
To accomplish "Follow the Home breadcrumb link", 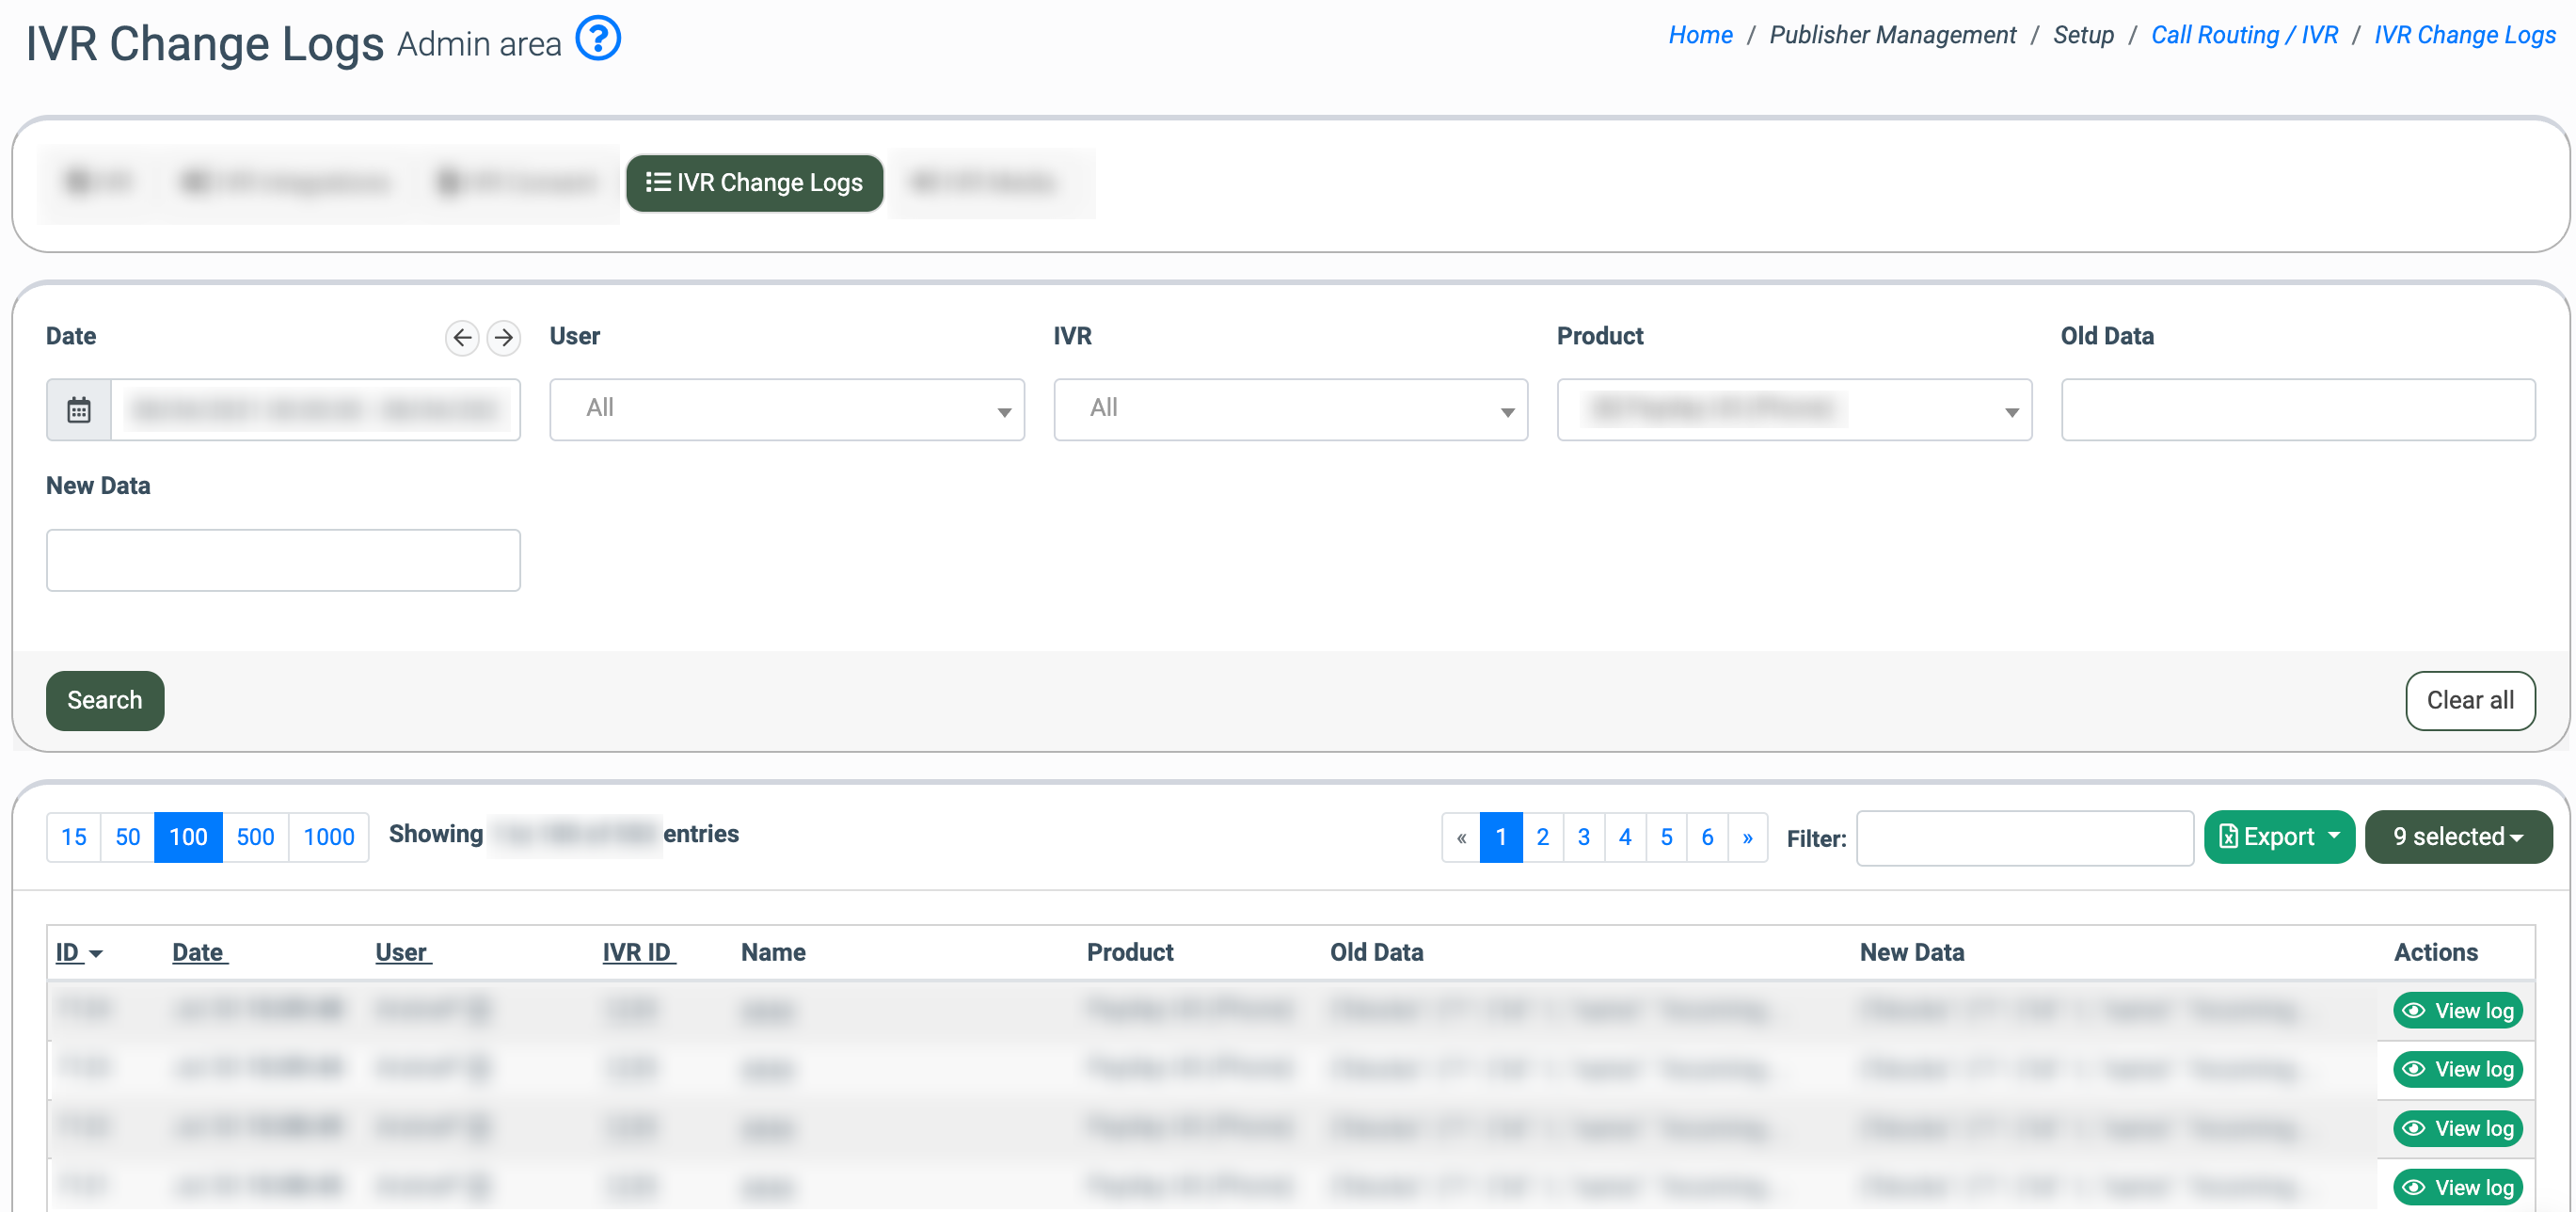I will coord(1700,35).
